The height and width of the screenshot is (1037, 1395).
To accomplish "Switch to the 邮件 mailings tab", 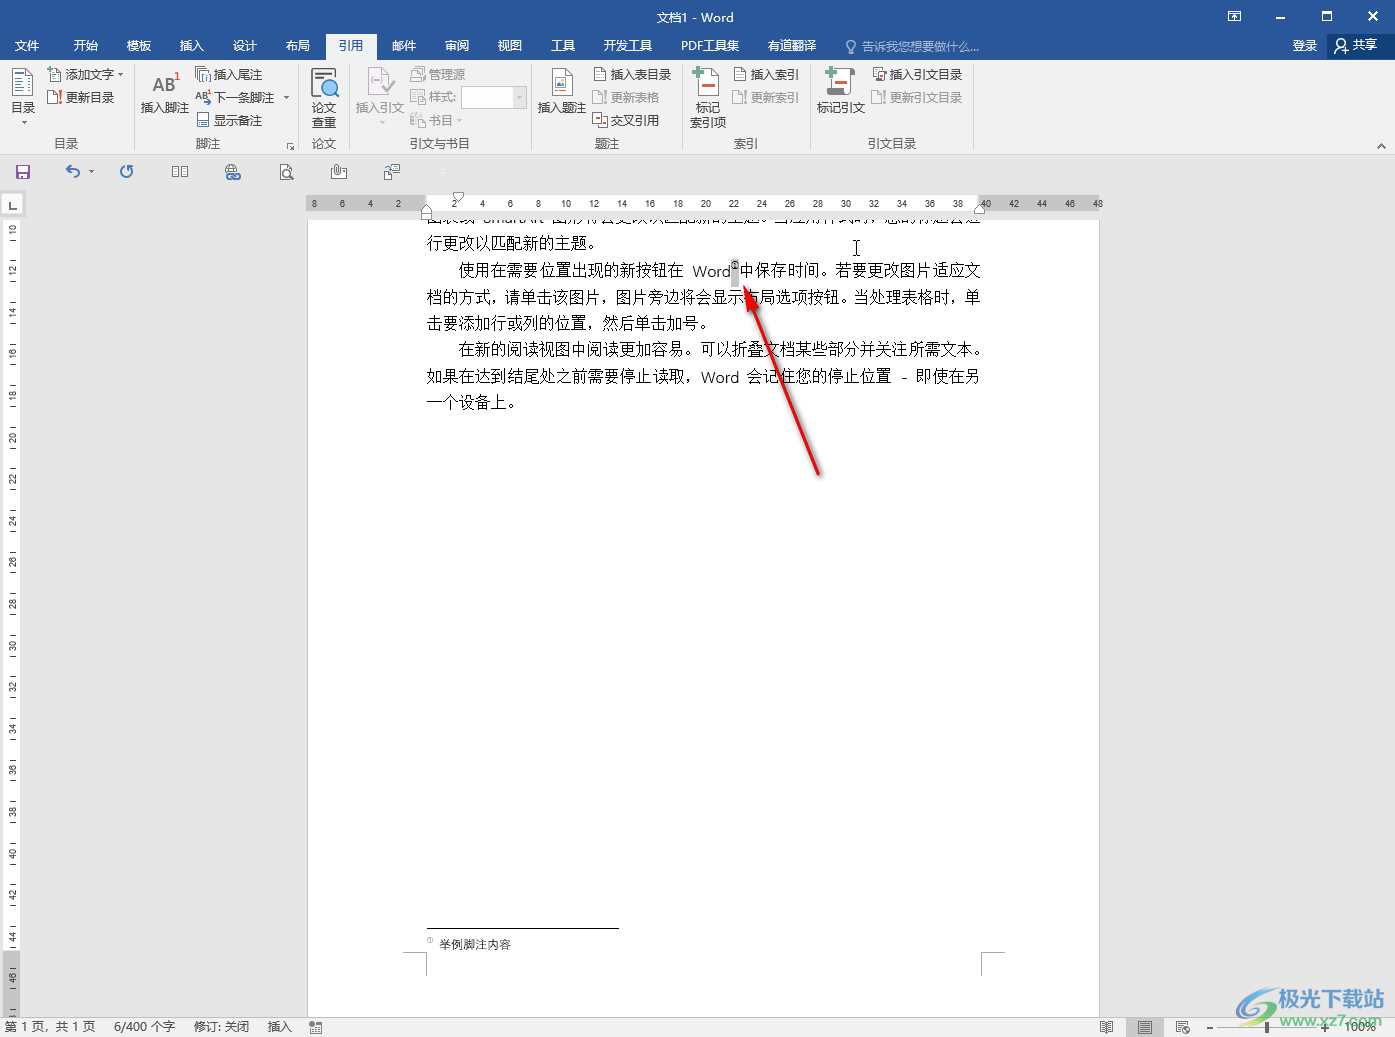I will pyautogui.click(x=404, y=46).
